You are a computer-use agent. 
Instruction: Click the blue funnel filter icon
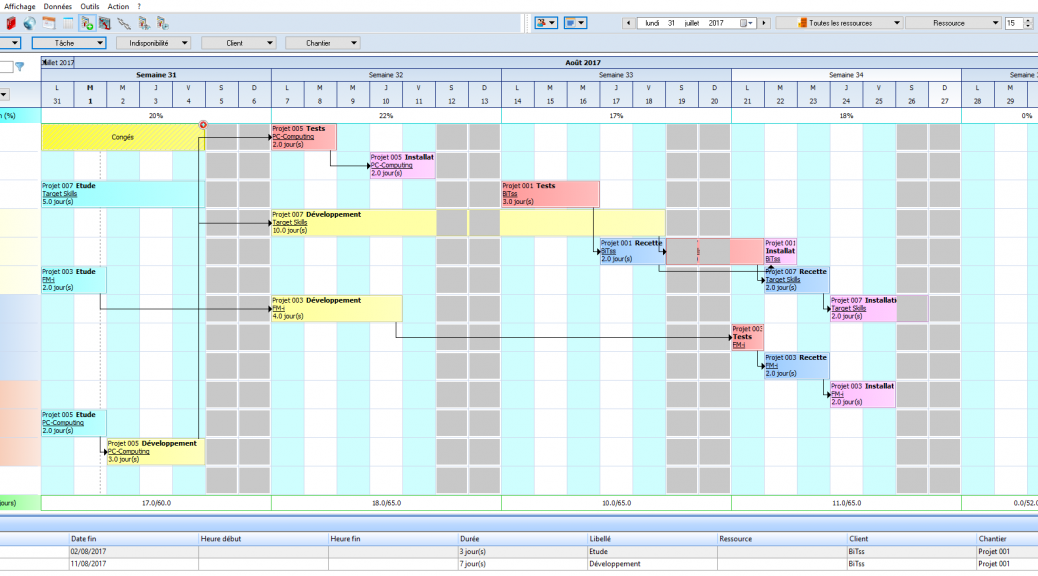click(20, 66)
